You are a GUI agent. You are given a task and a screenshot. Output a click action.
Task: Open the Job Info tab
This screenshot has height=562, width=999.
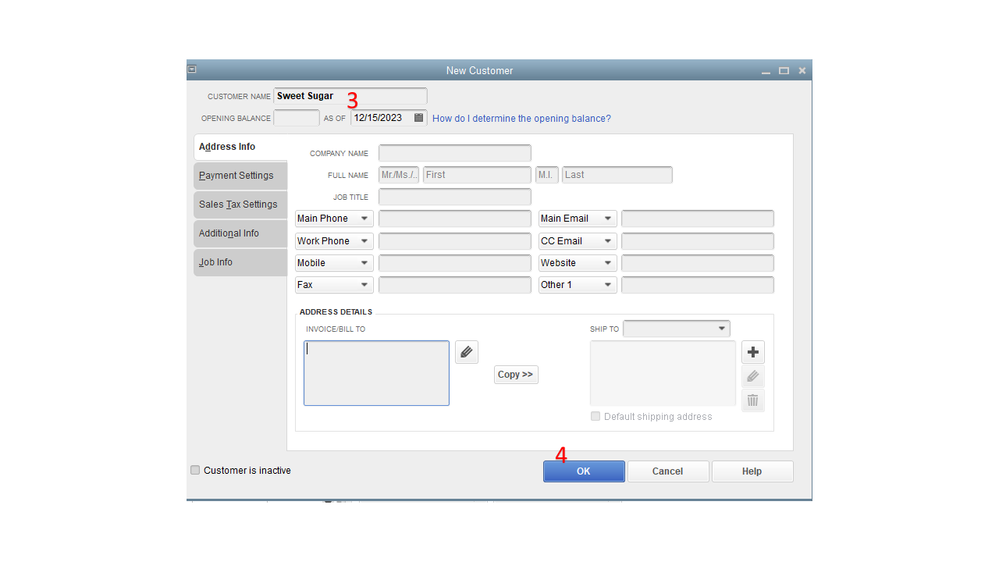point(240,262)
